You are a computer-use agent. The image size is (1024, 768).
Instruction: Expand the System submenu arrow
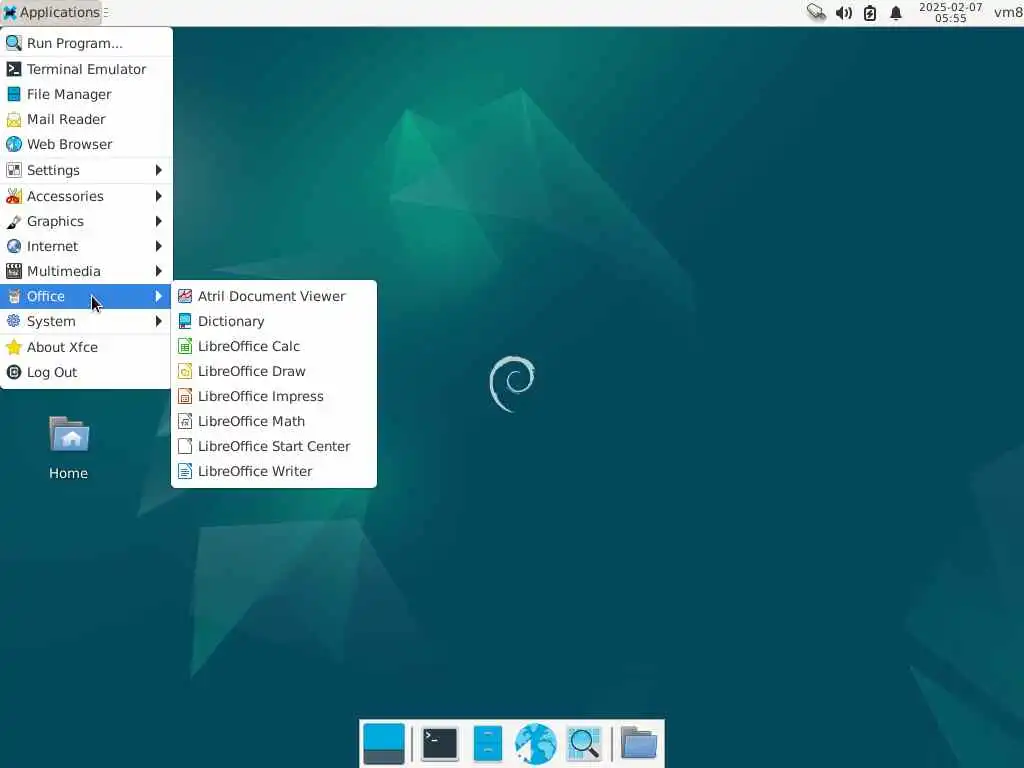pyautogui.click(x=158, y=321)
